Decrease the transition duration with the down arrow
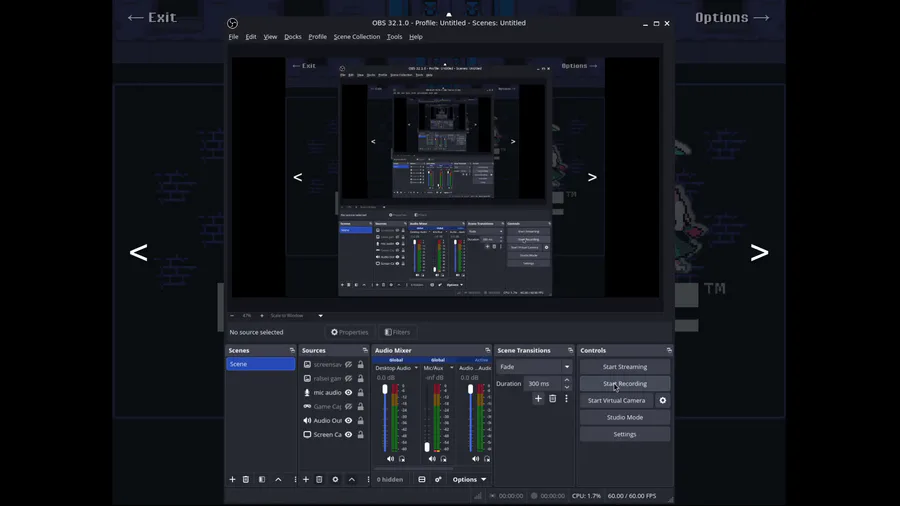 click(x=567, y=387)
